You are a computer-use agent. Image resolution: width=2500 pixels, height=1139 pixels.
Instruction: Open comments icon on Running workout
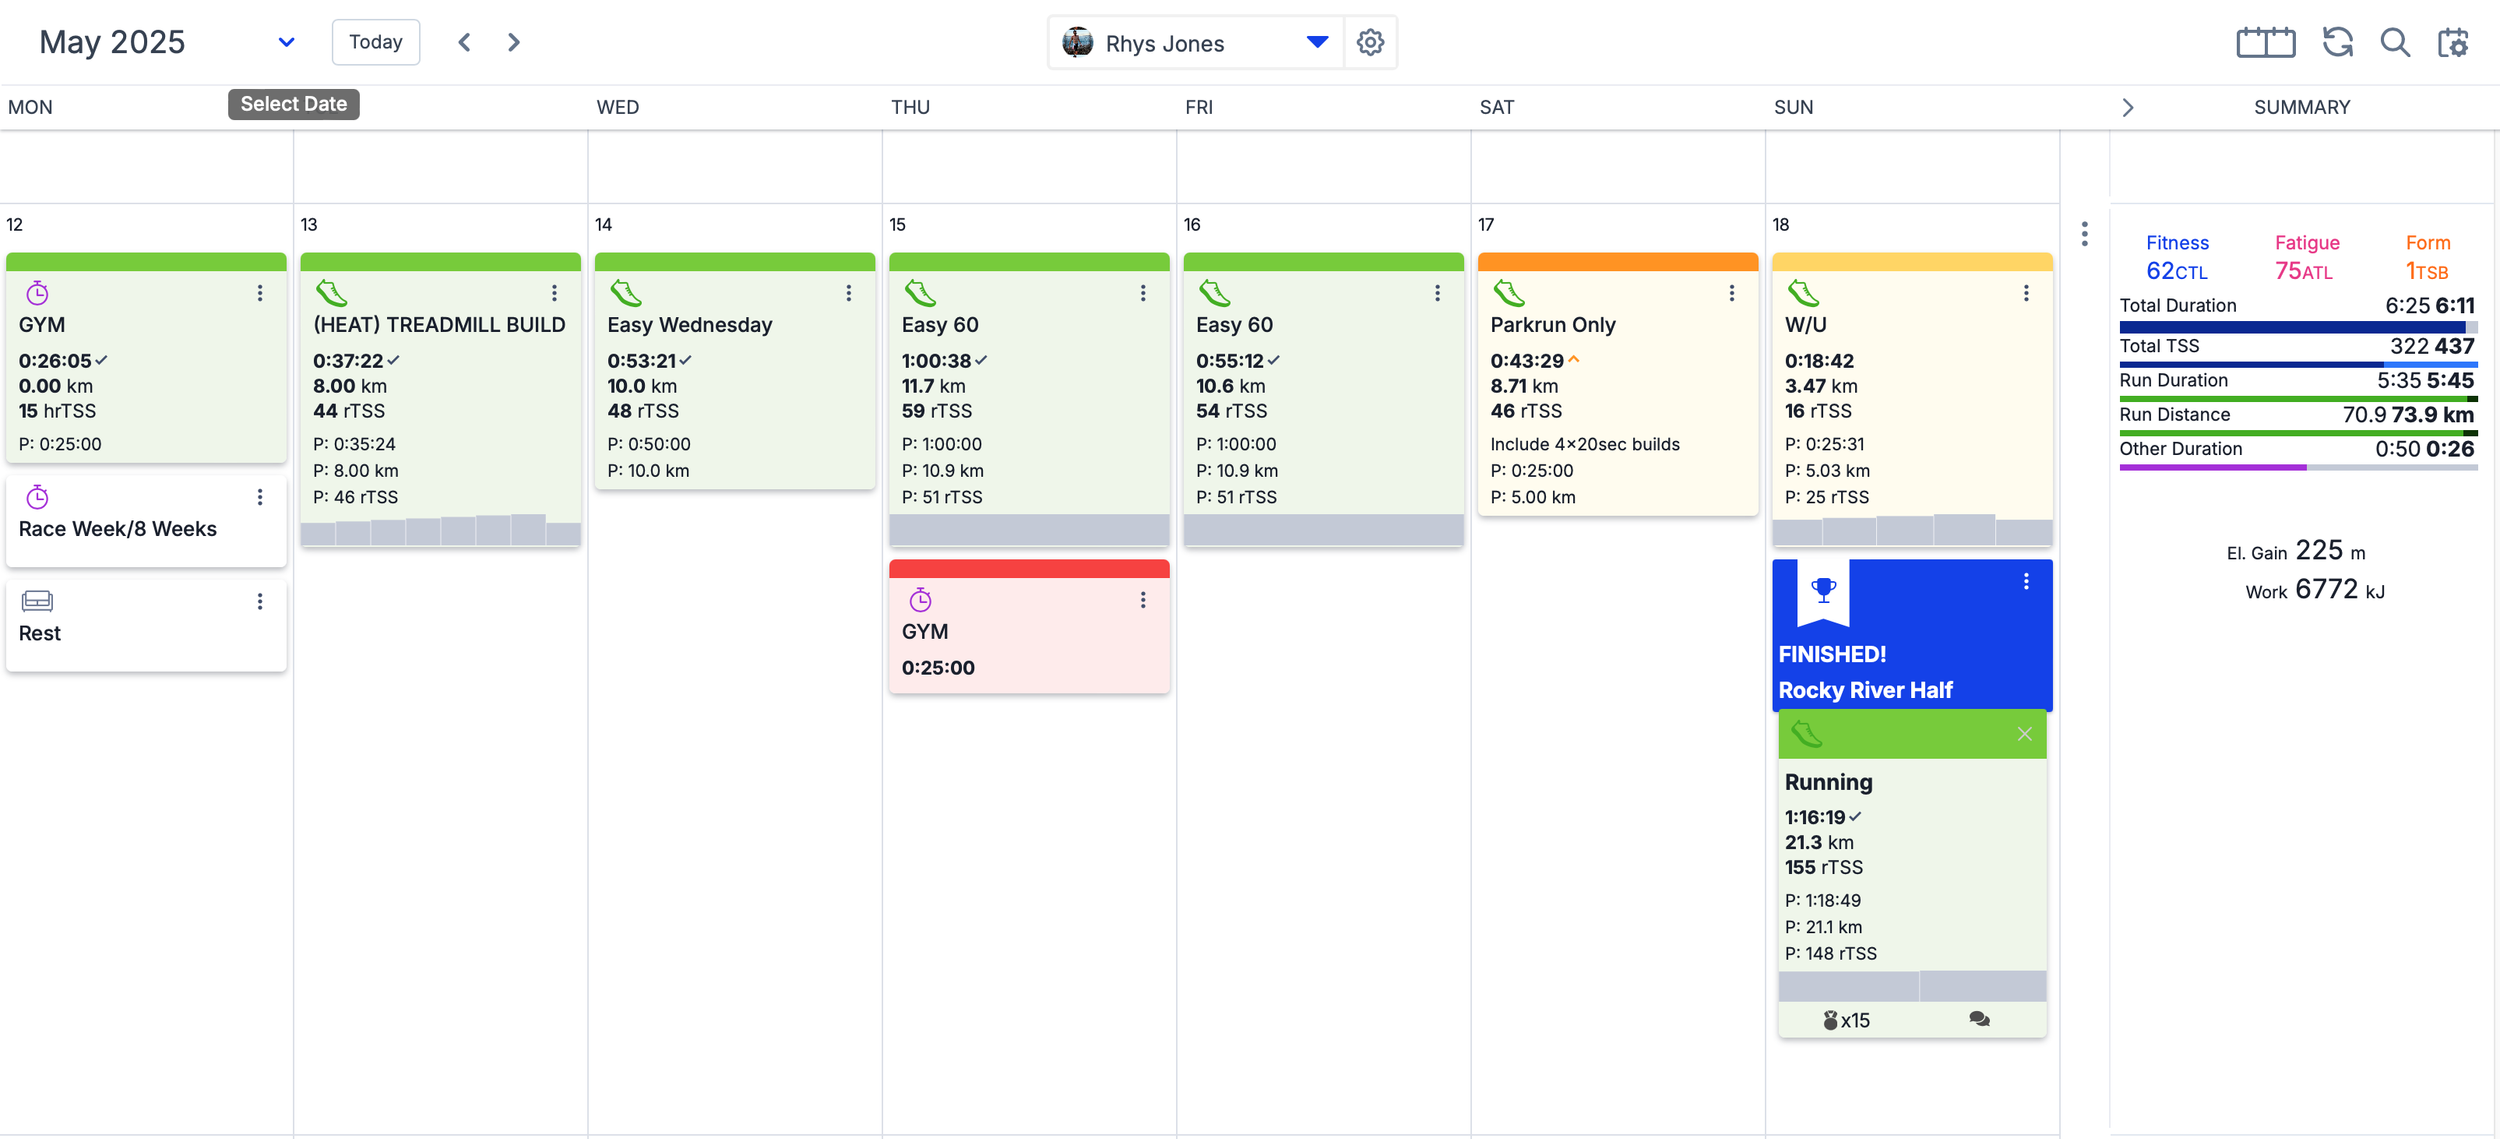1979,1019
